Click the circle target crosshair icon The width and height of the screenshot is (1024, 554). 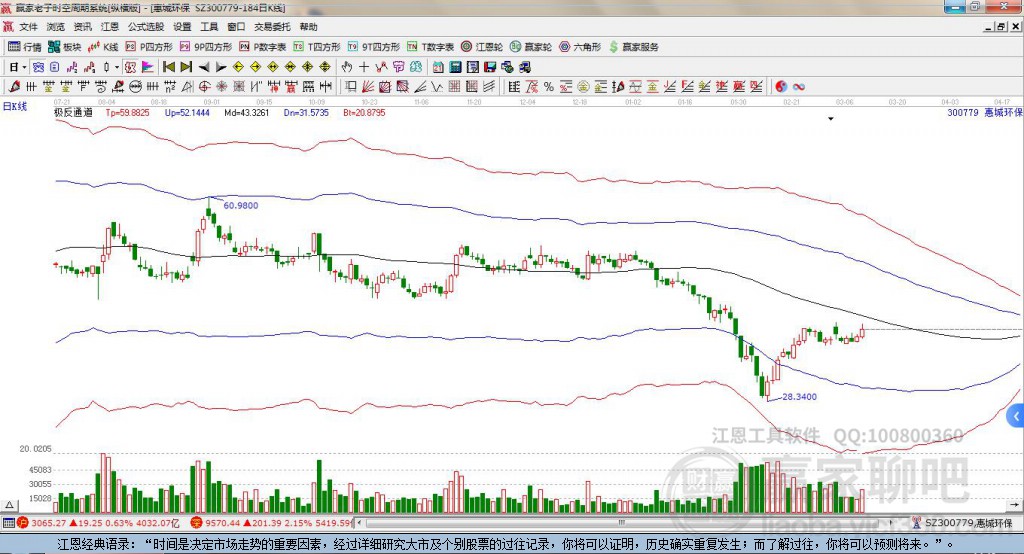pyautogui.click(x=204, y=86)
